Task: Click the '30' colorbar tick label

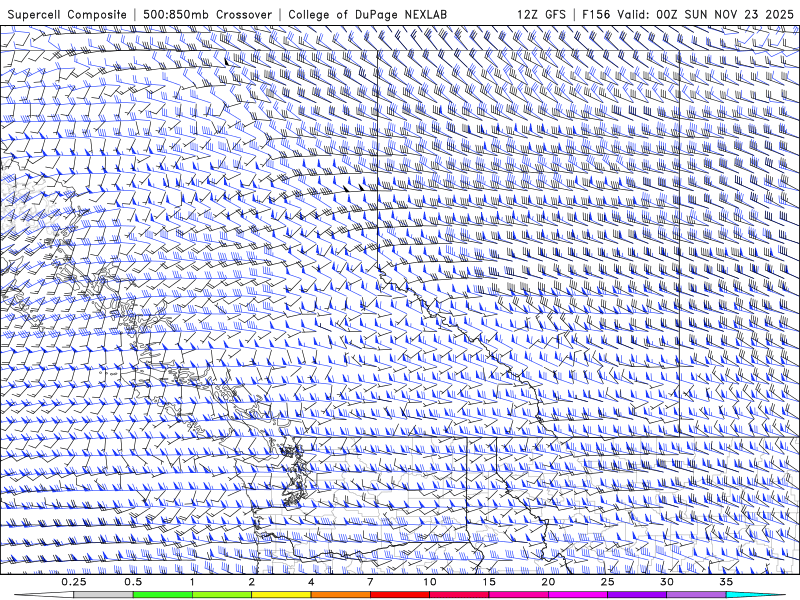Action: (667, 582)
